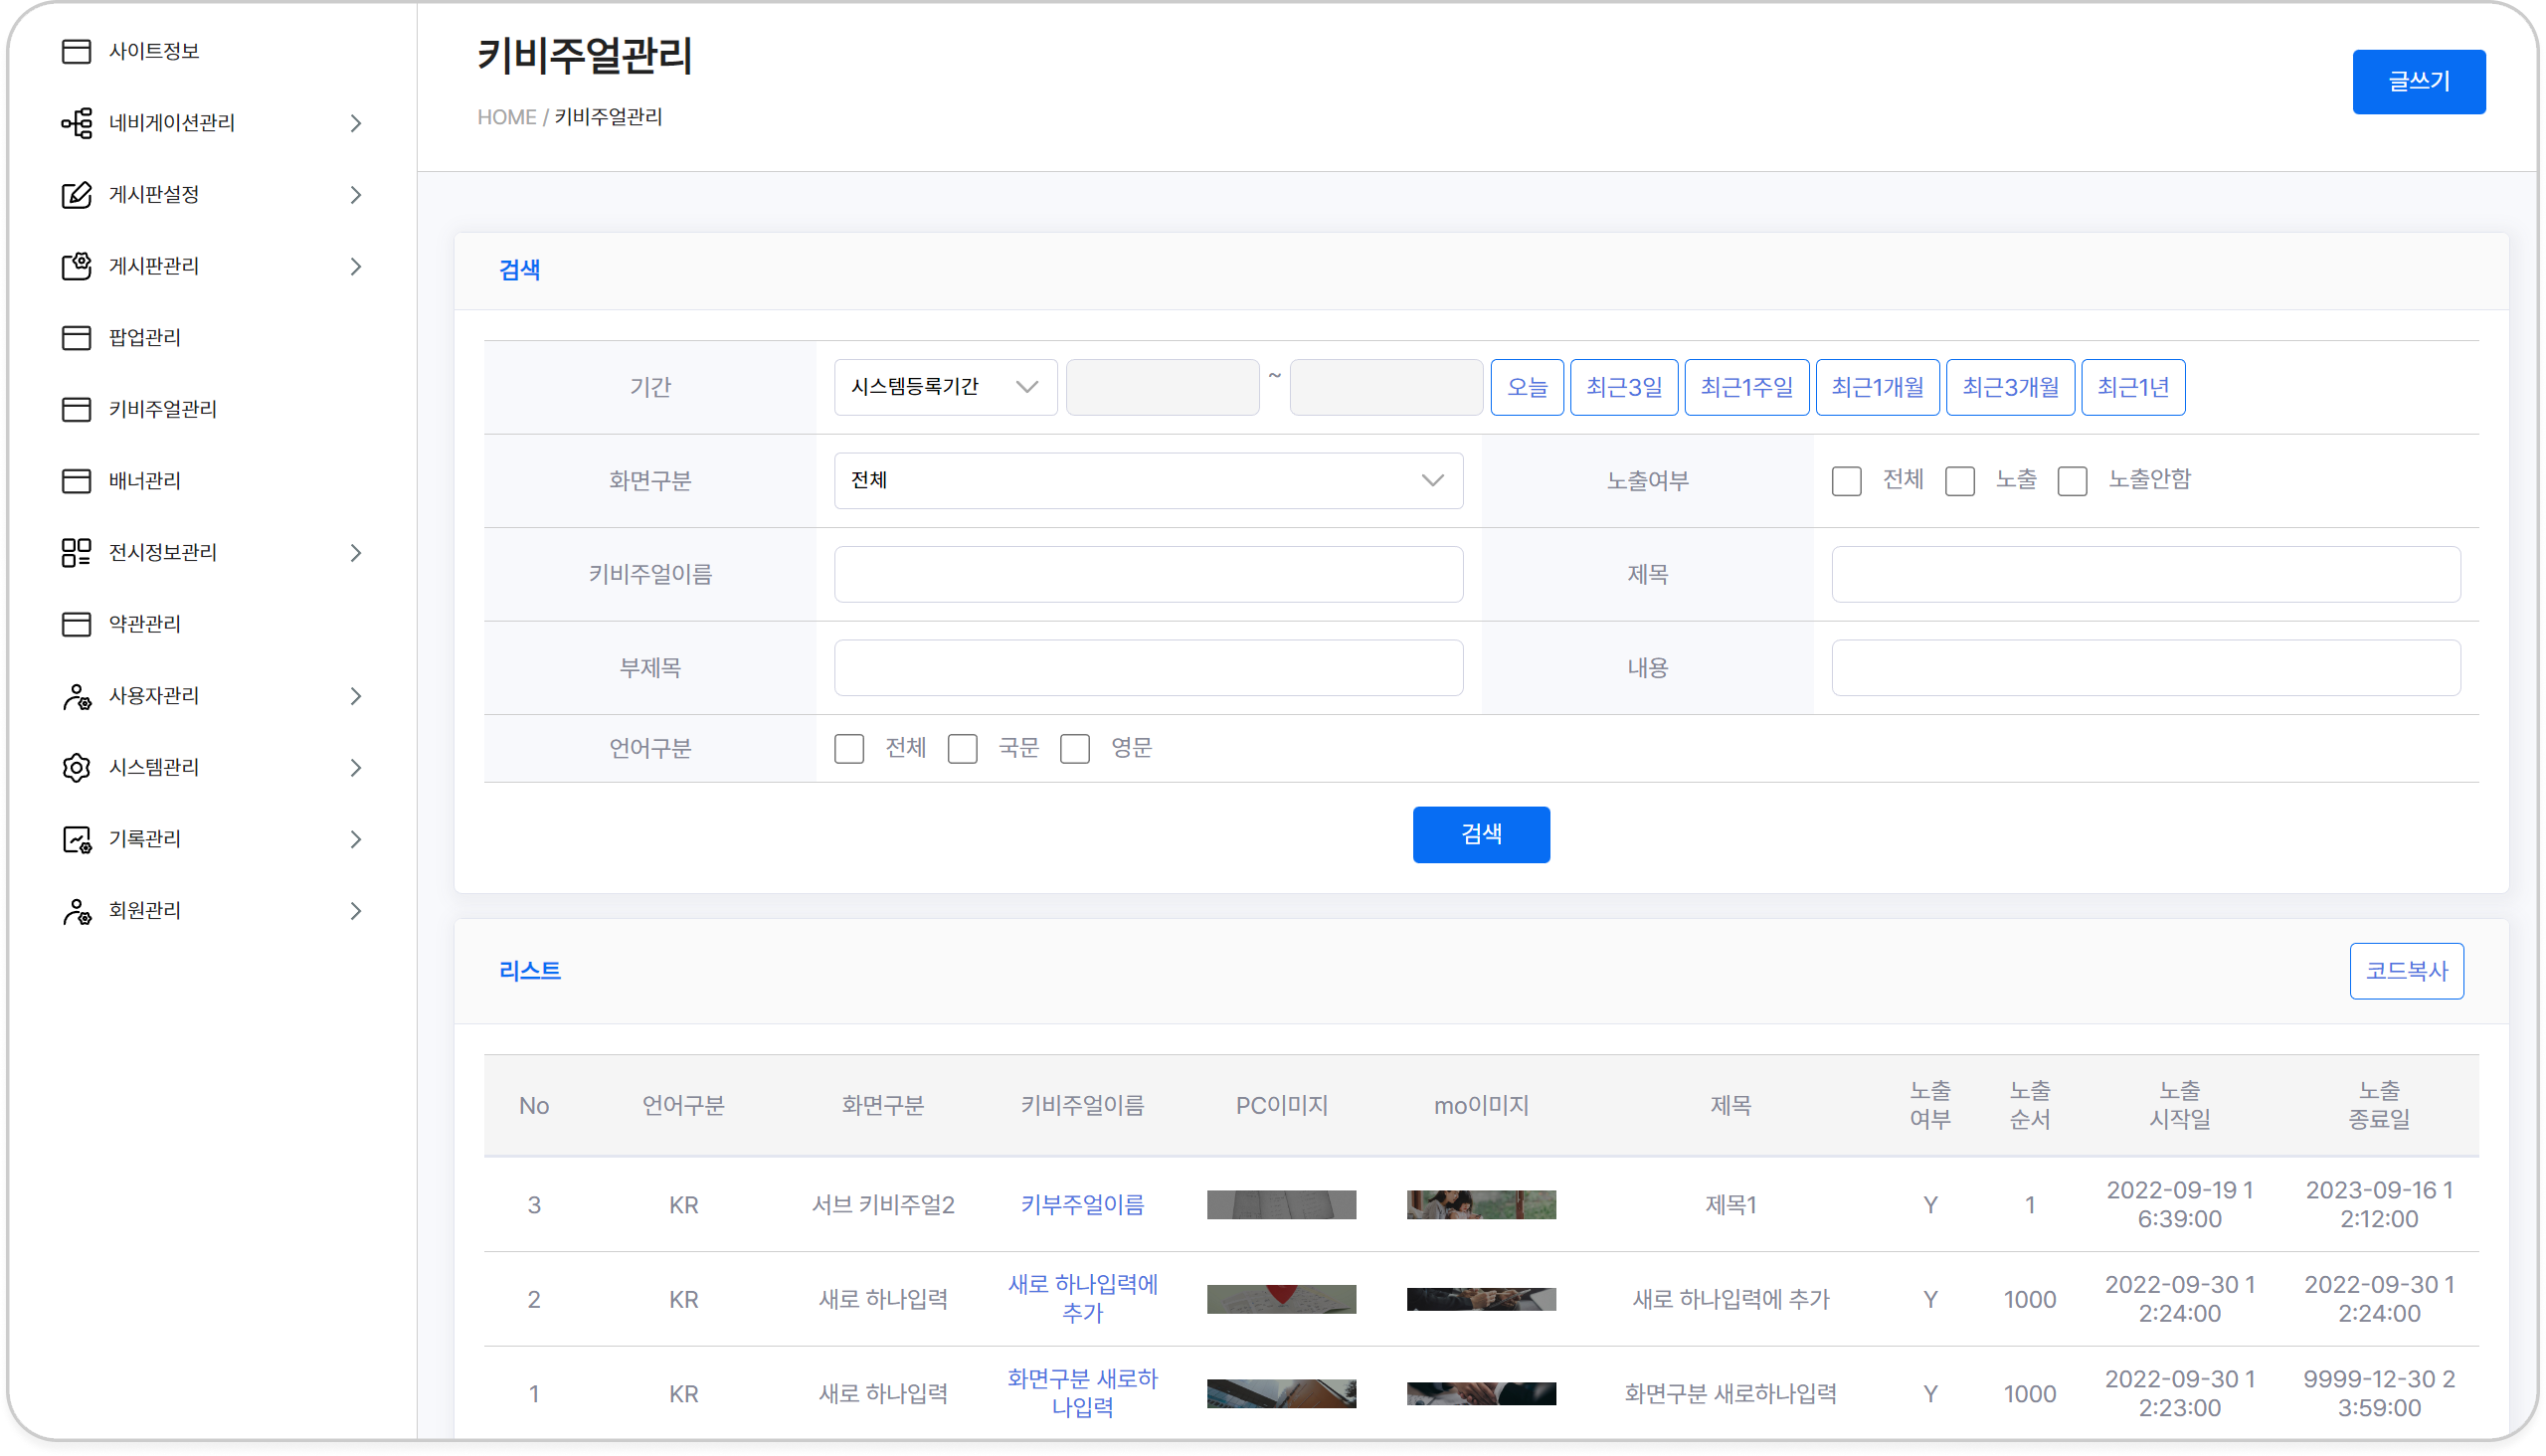The height and width of the screenshot is (1456, 2546).
Task: Check the 노출안함 exposure checkbox
Action: pos(2072,481)
